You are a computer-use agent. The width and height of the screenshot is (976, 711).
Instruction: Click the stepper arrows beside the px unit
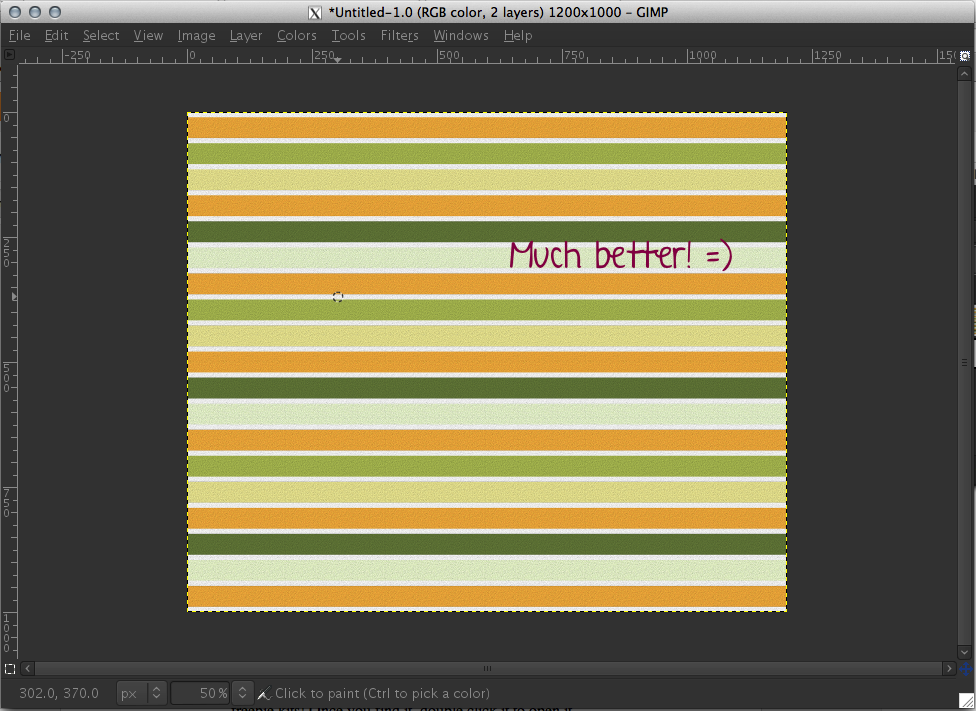(x=156, y=693)
